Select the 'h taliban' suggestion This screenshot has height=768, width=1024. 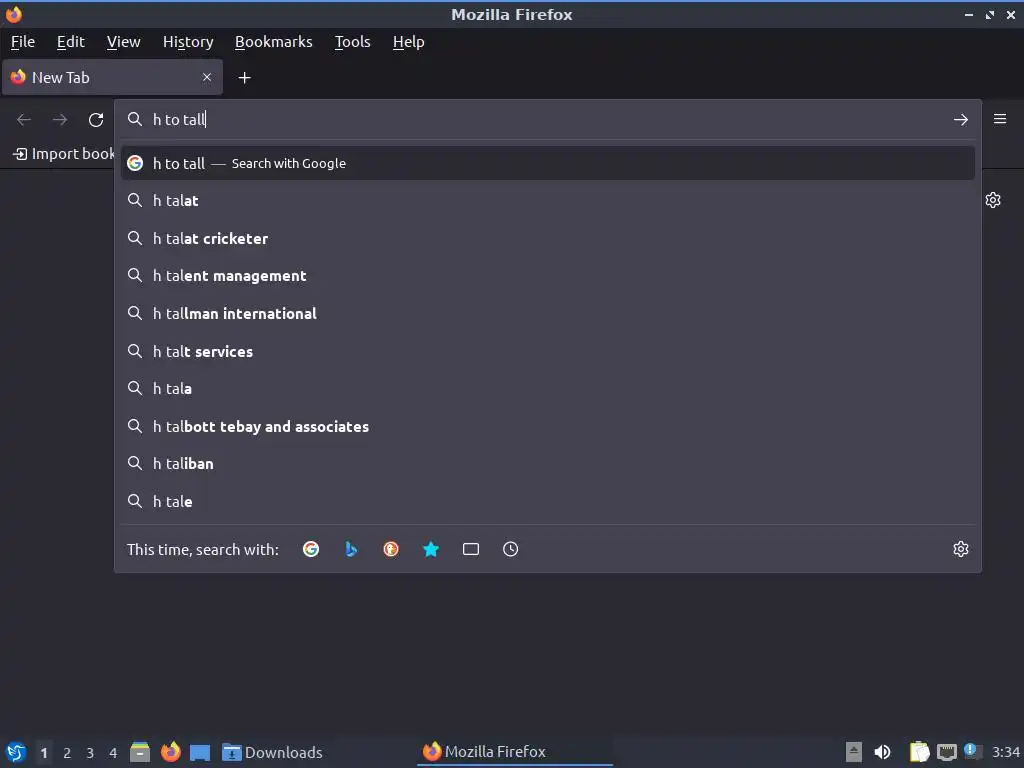(548, 464)
